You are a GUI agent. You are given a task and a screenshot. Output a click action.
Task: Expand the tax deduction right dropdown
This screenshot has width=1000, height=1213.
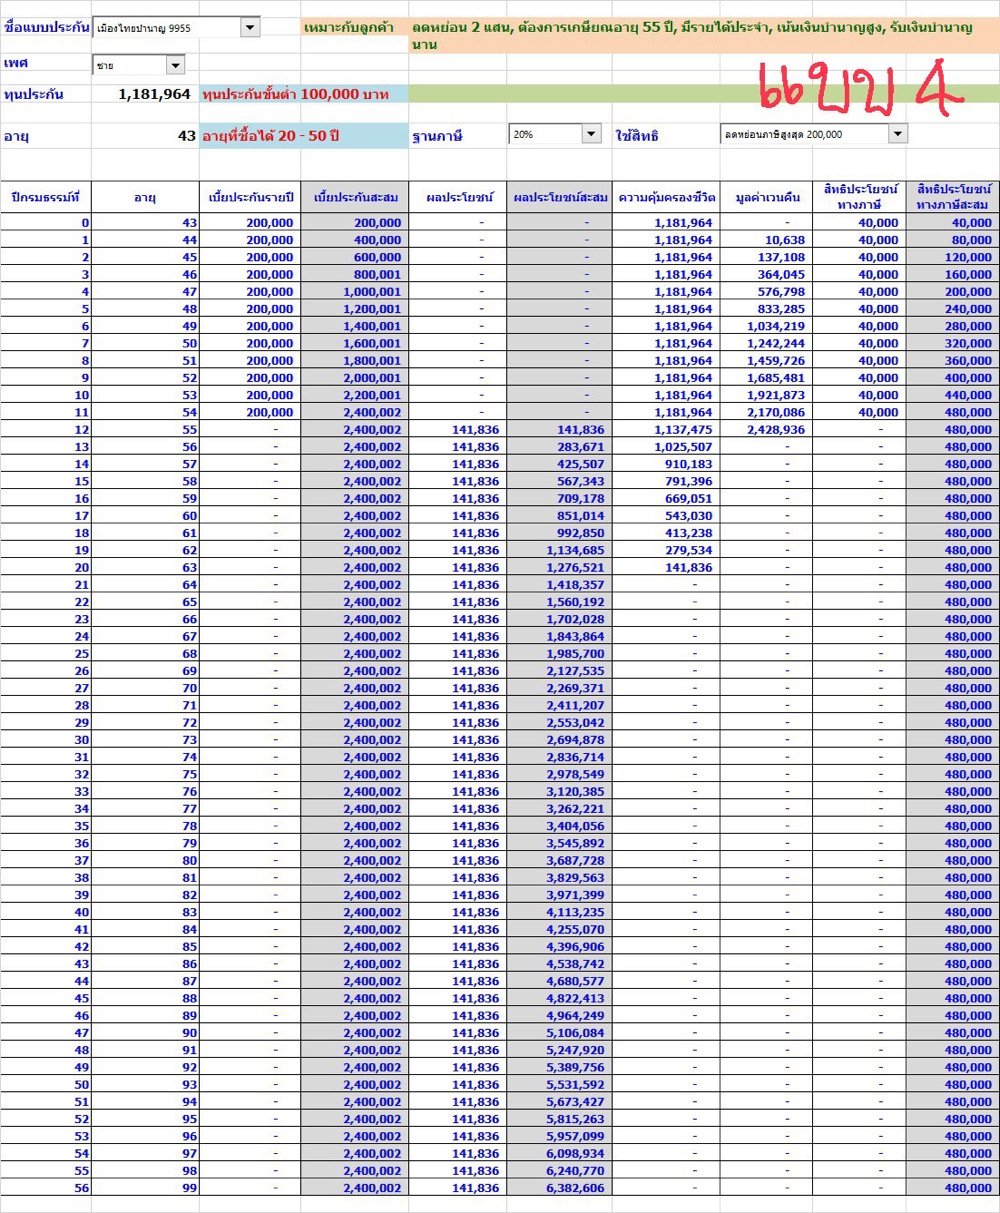click(897, 134)
